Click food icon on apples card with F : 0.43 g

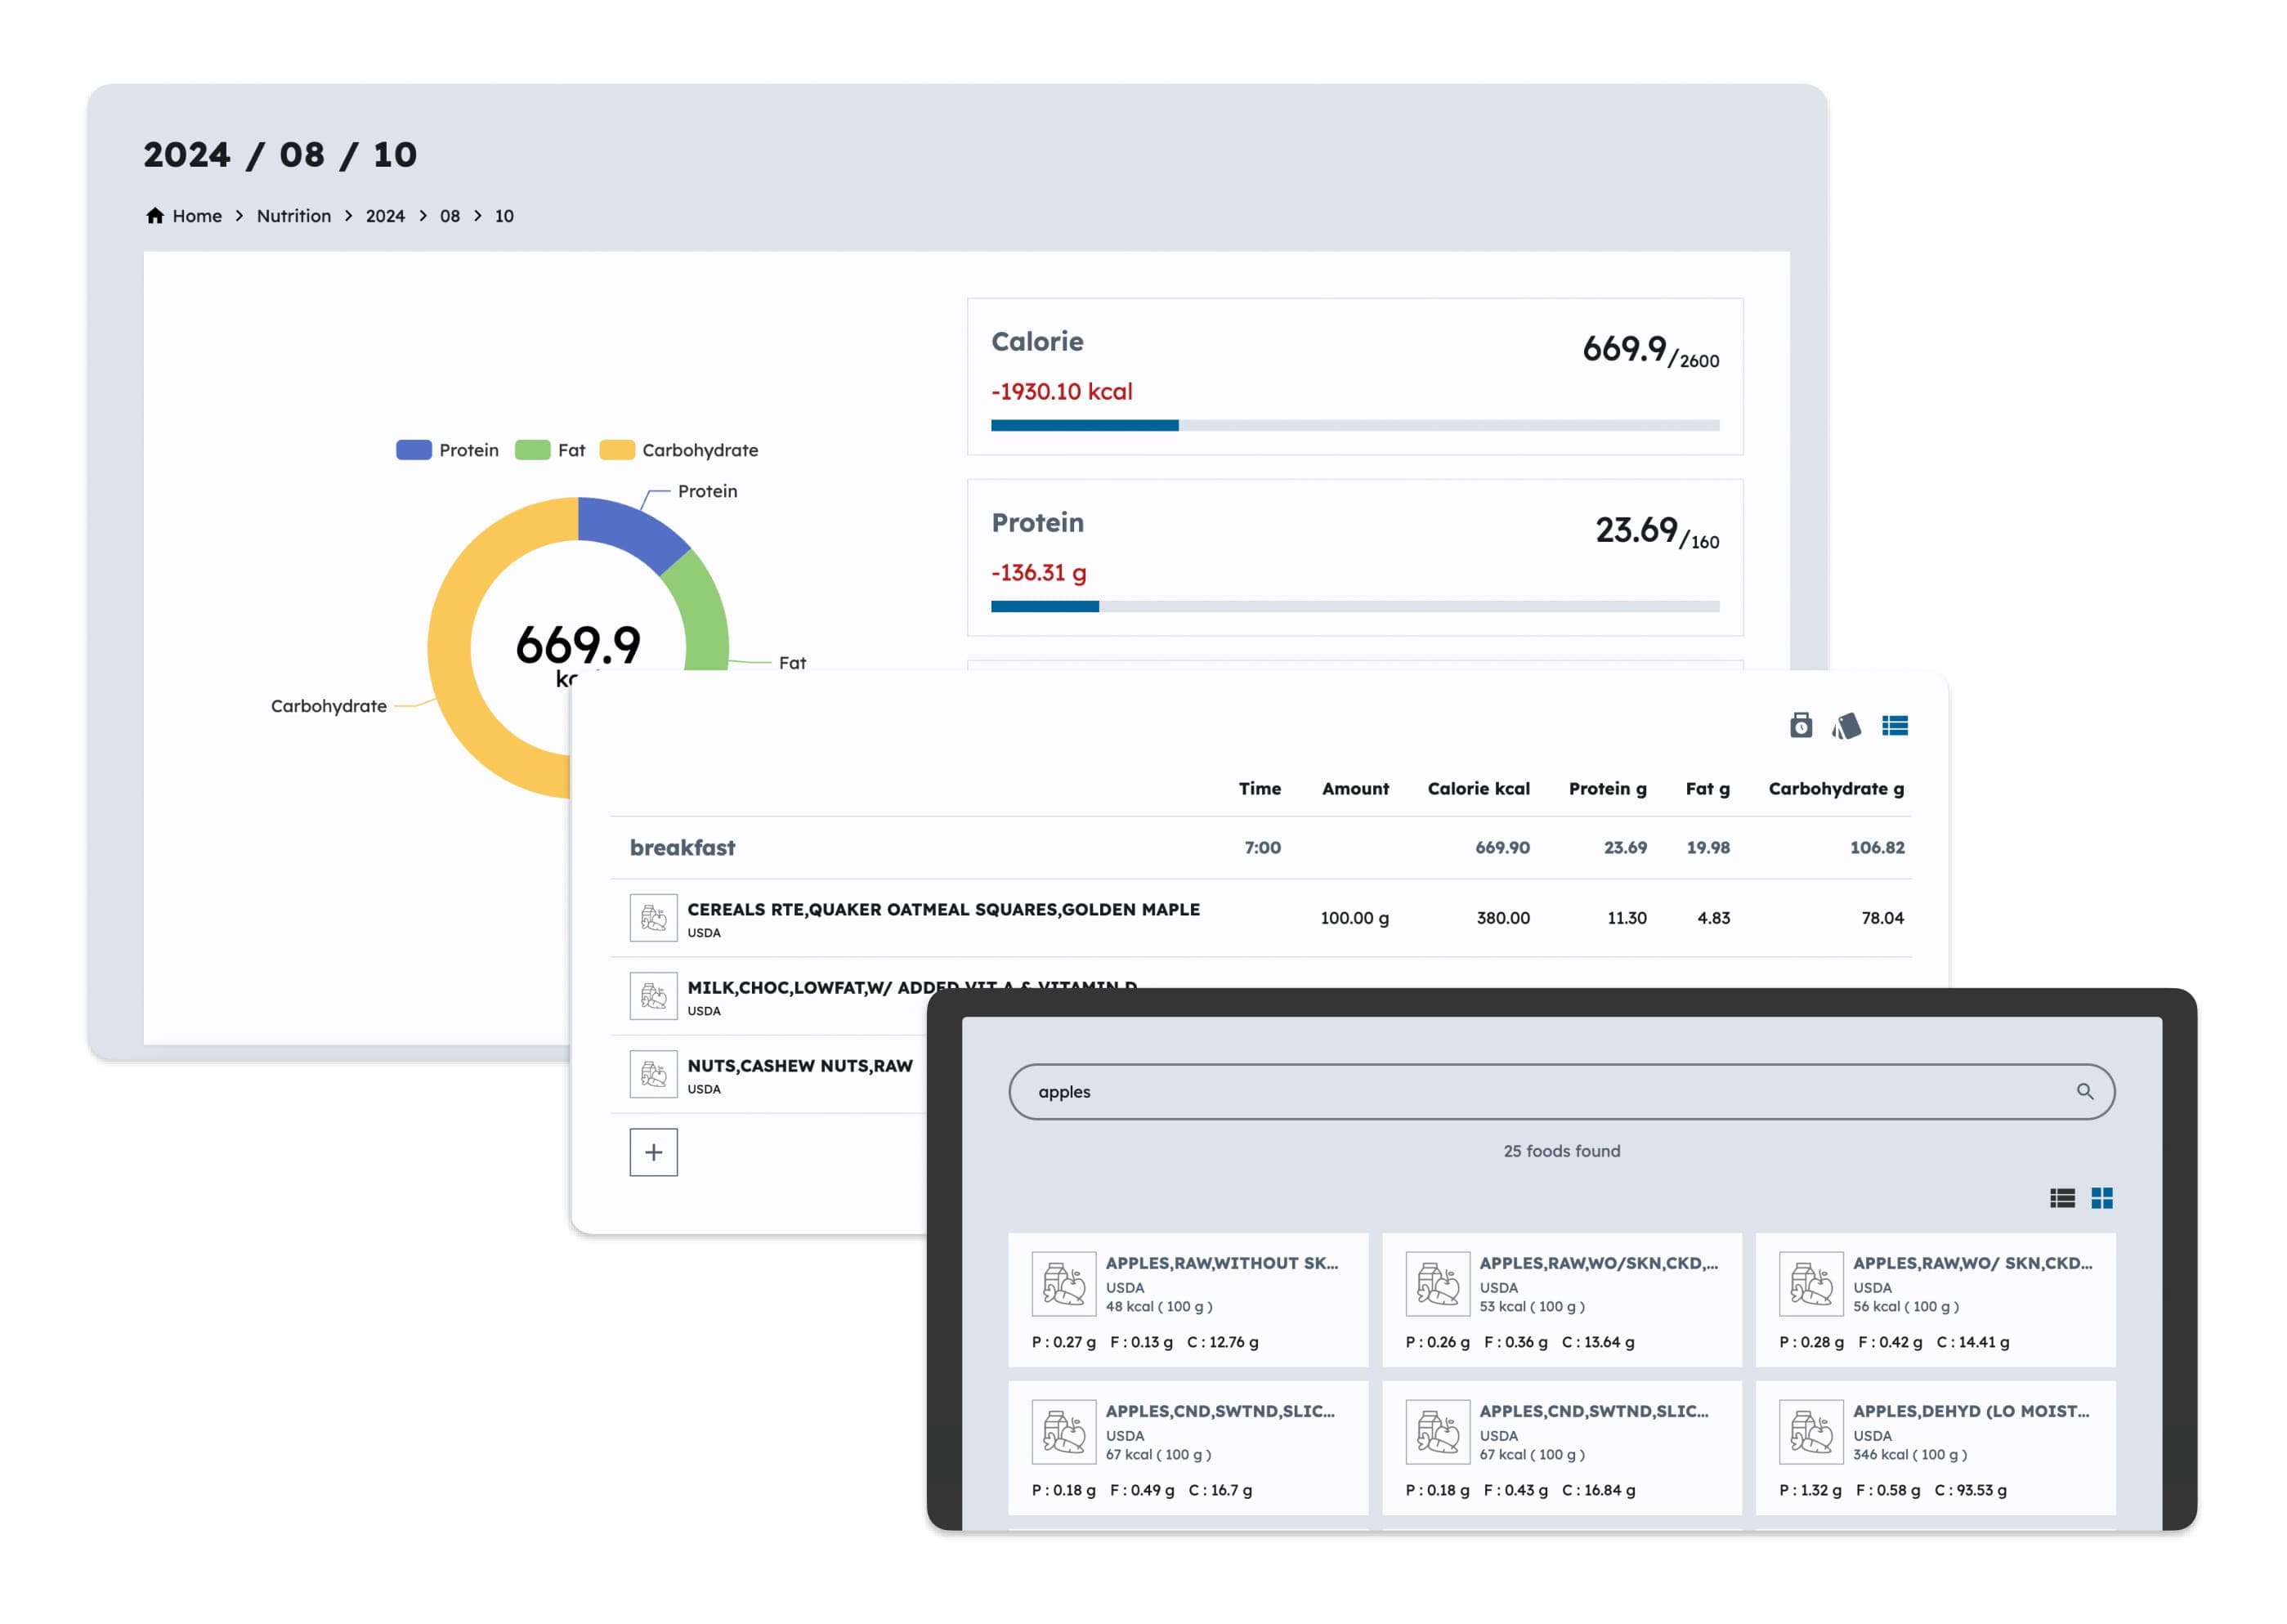coord(1437,1431)
